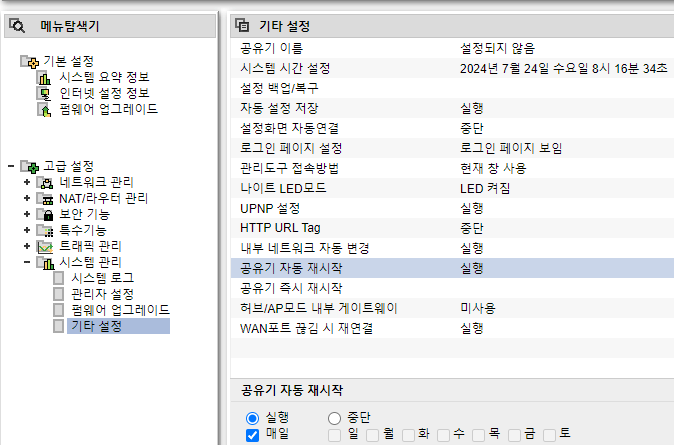Select the WAN포트 끊김 시 재연결 row

[x=452, y=328]
